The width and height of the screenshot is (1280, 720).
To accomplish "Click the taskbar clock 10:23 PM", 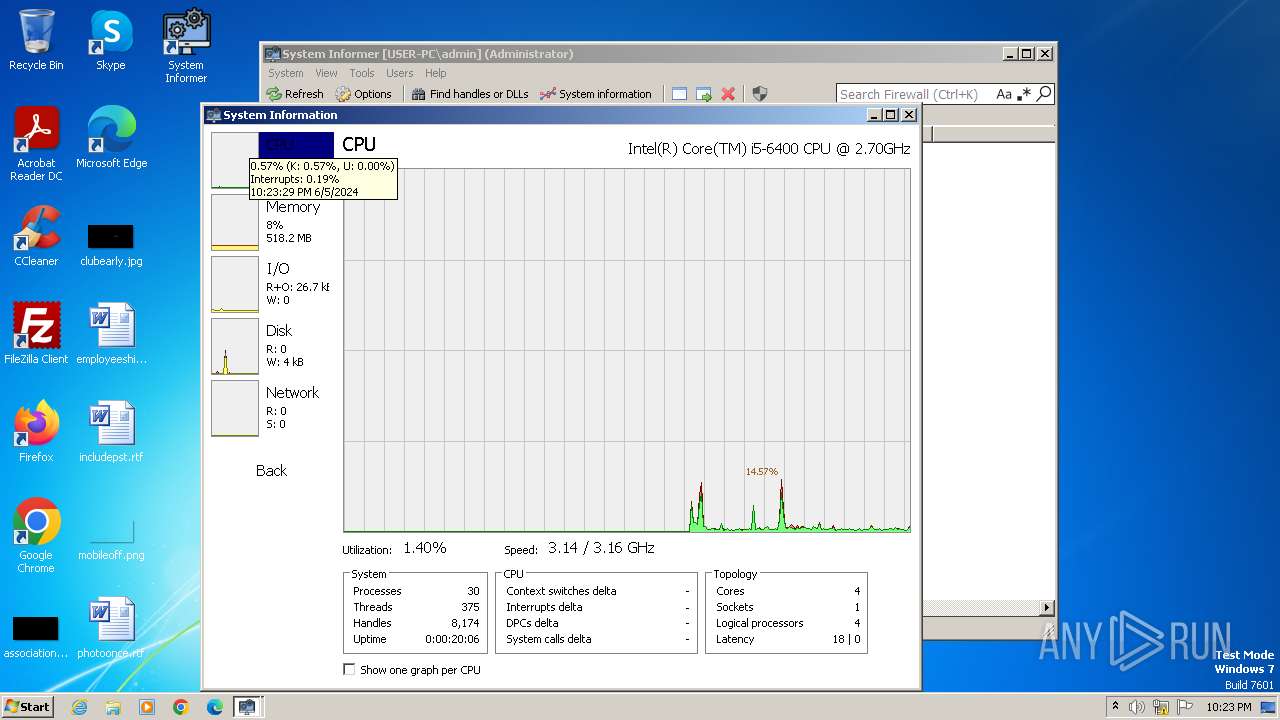I will pos(1228,707).
